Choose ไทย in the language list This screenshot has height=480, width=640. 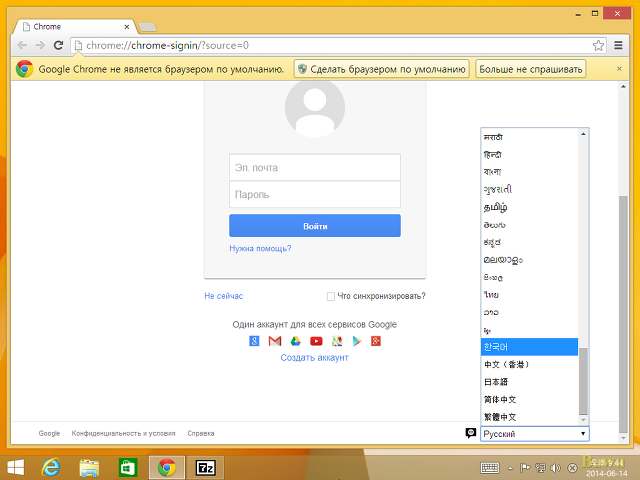(529, 295)
